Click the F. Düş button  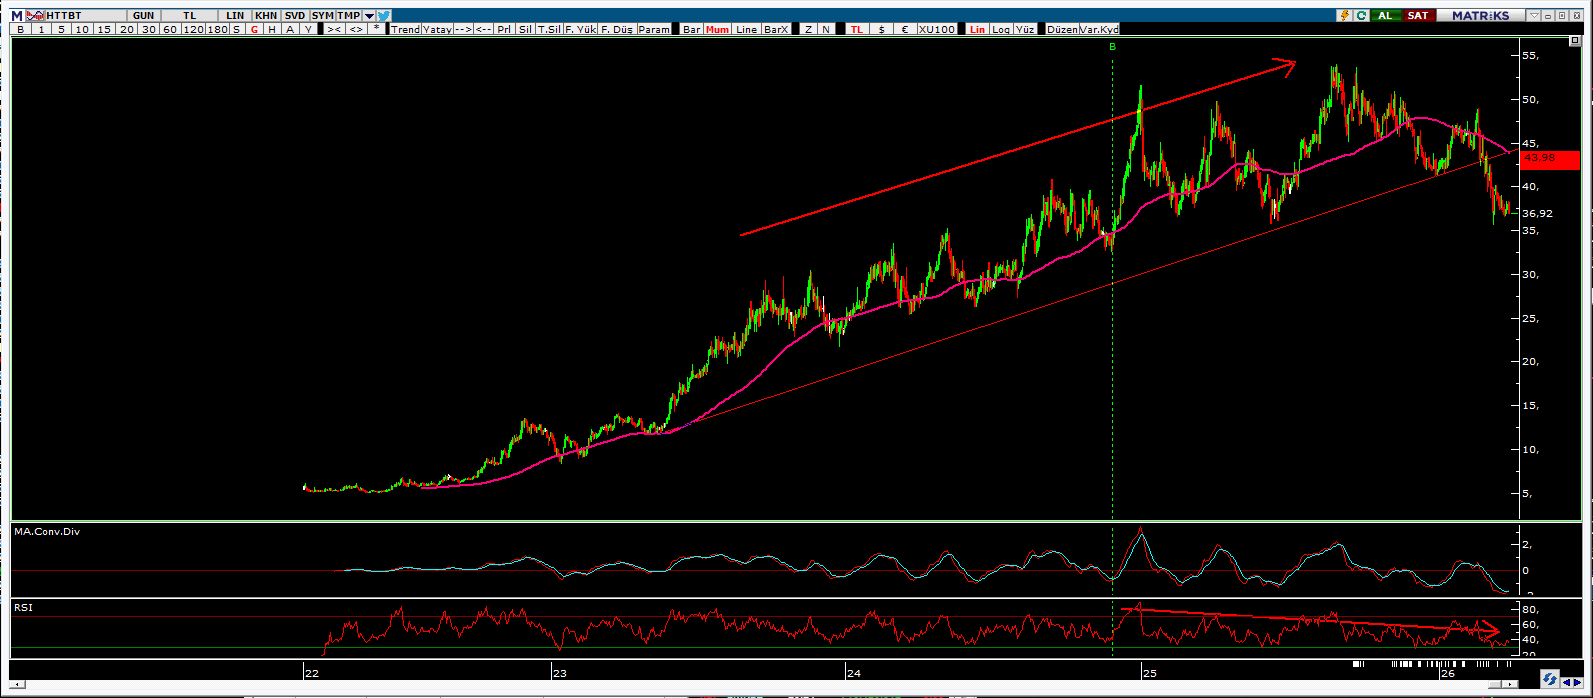617,29
